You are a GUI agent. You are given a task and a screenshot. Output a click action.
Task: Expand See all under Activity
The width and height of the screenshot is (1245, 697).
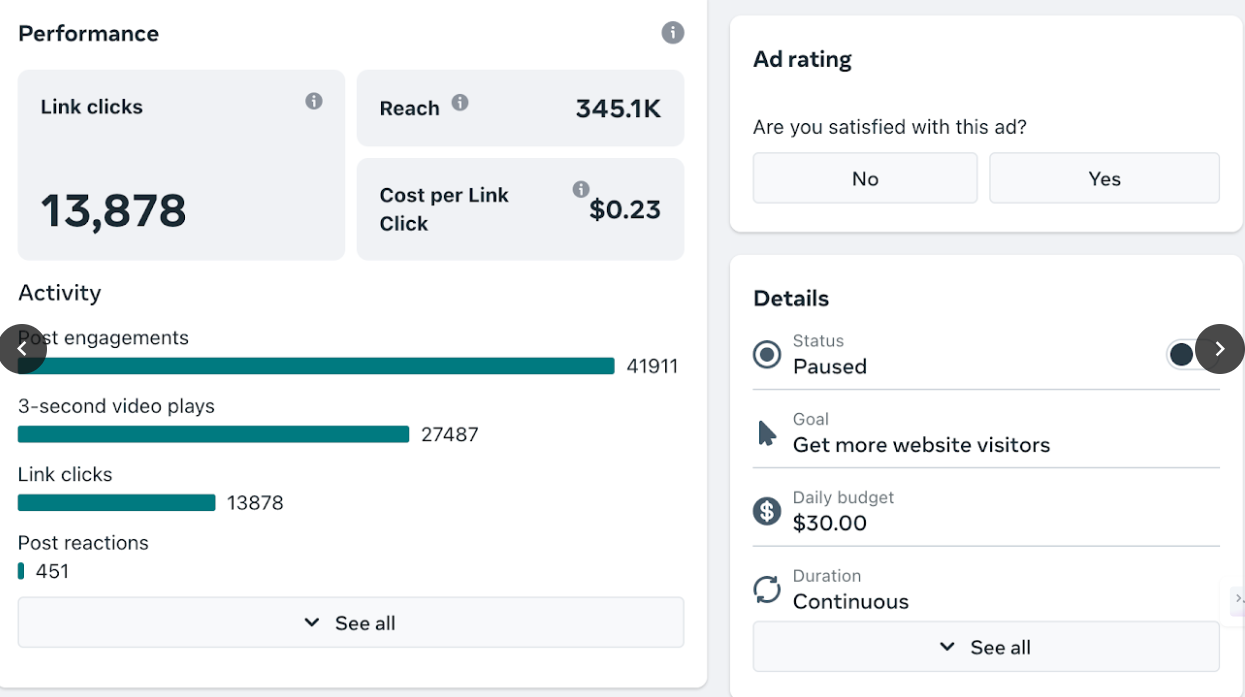coord(350,622)
